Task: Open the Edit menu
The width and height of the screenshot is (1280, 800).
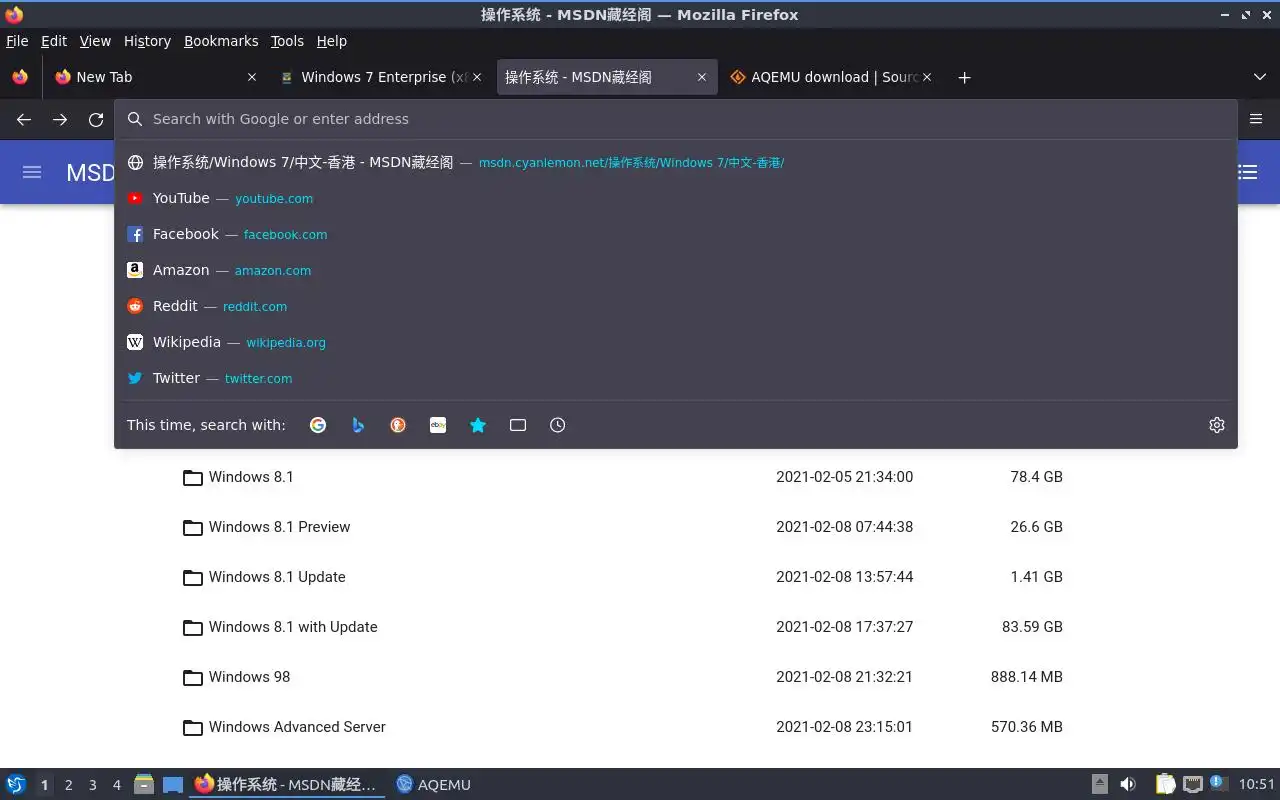Action: (54, 41)
